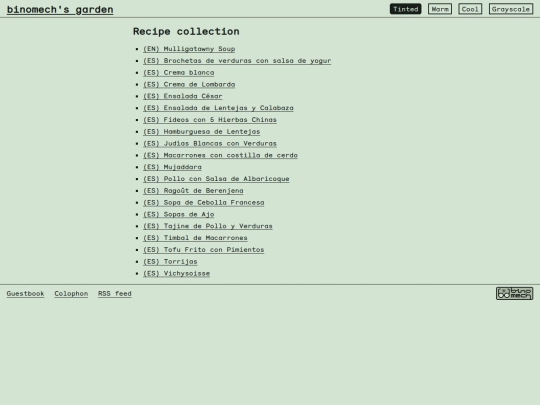The height and width of the screenshot is (405, 540).
Task: Switch to the Cool theme
Action: point(470,9)
